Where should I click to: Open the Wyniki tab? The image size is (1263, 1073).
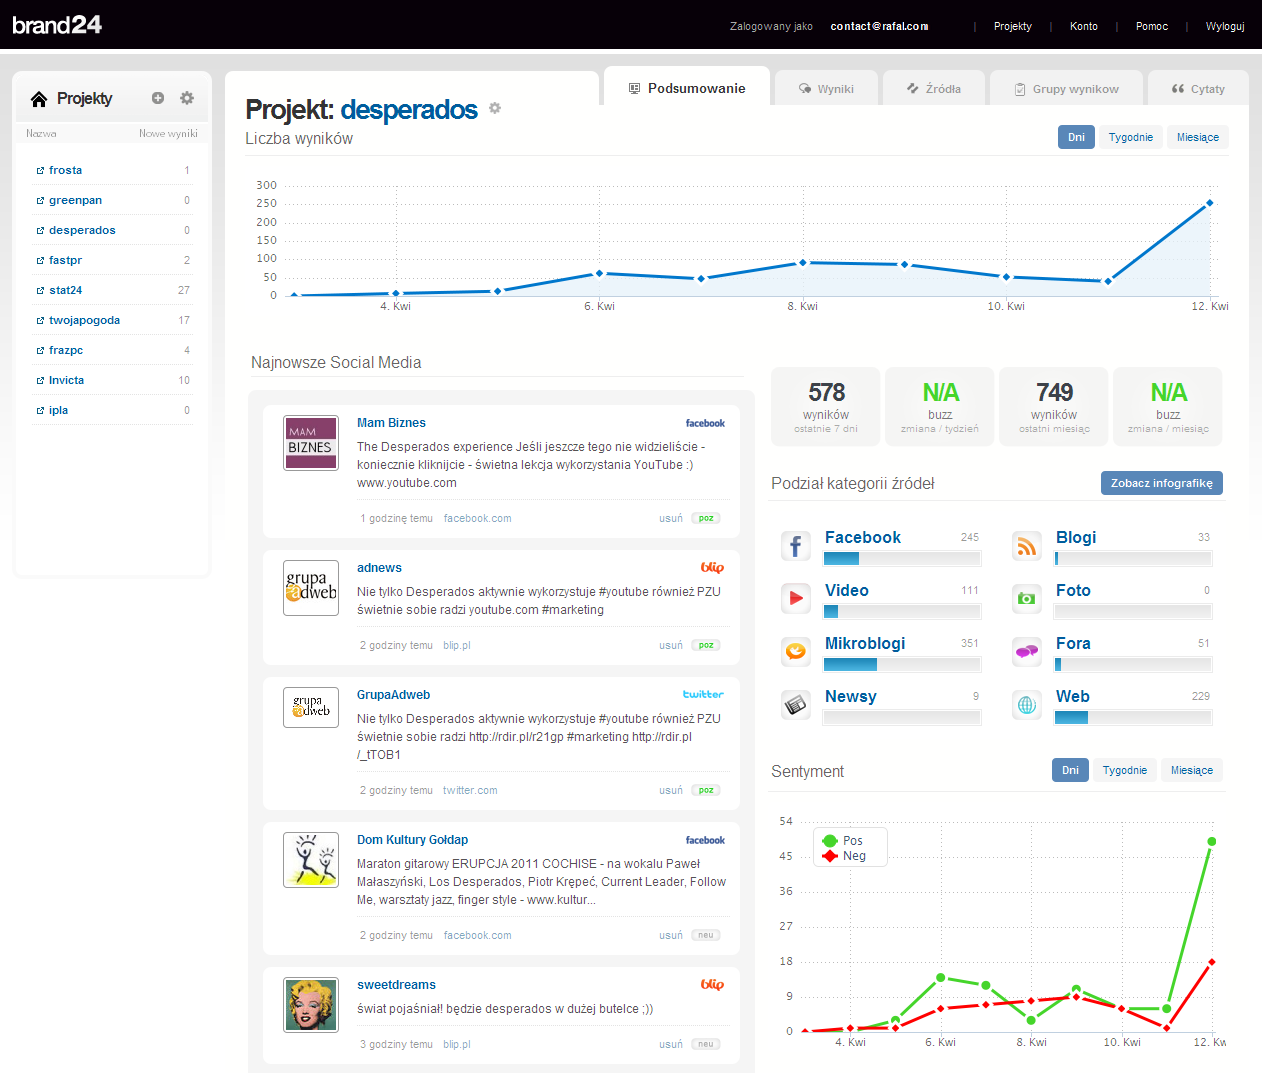pyautogui.click(x=826, y=88)
